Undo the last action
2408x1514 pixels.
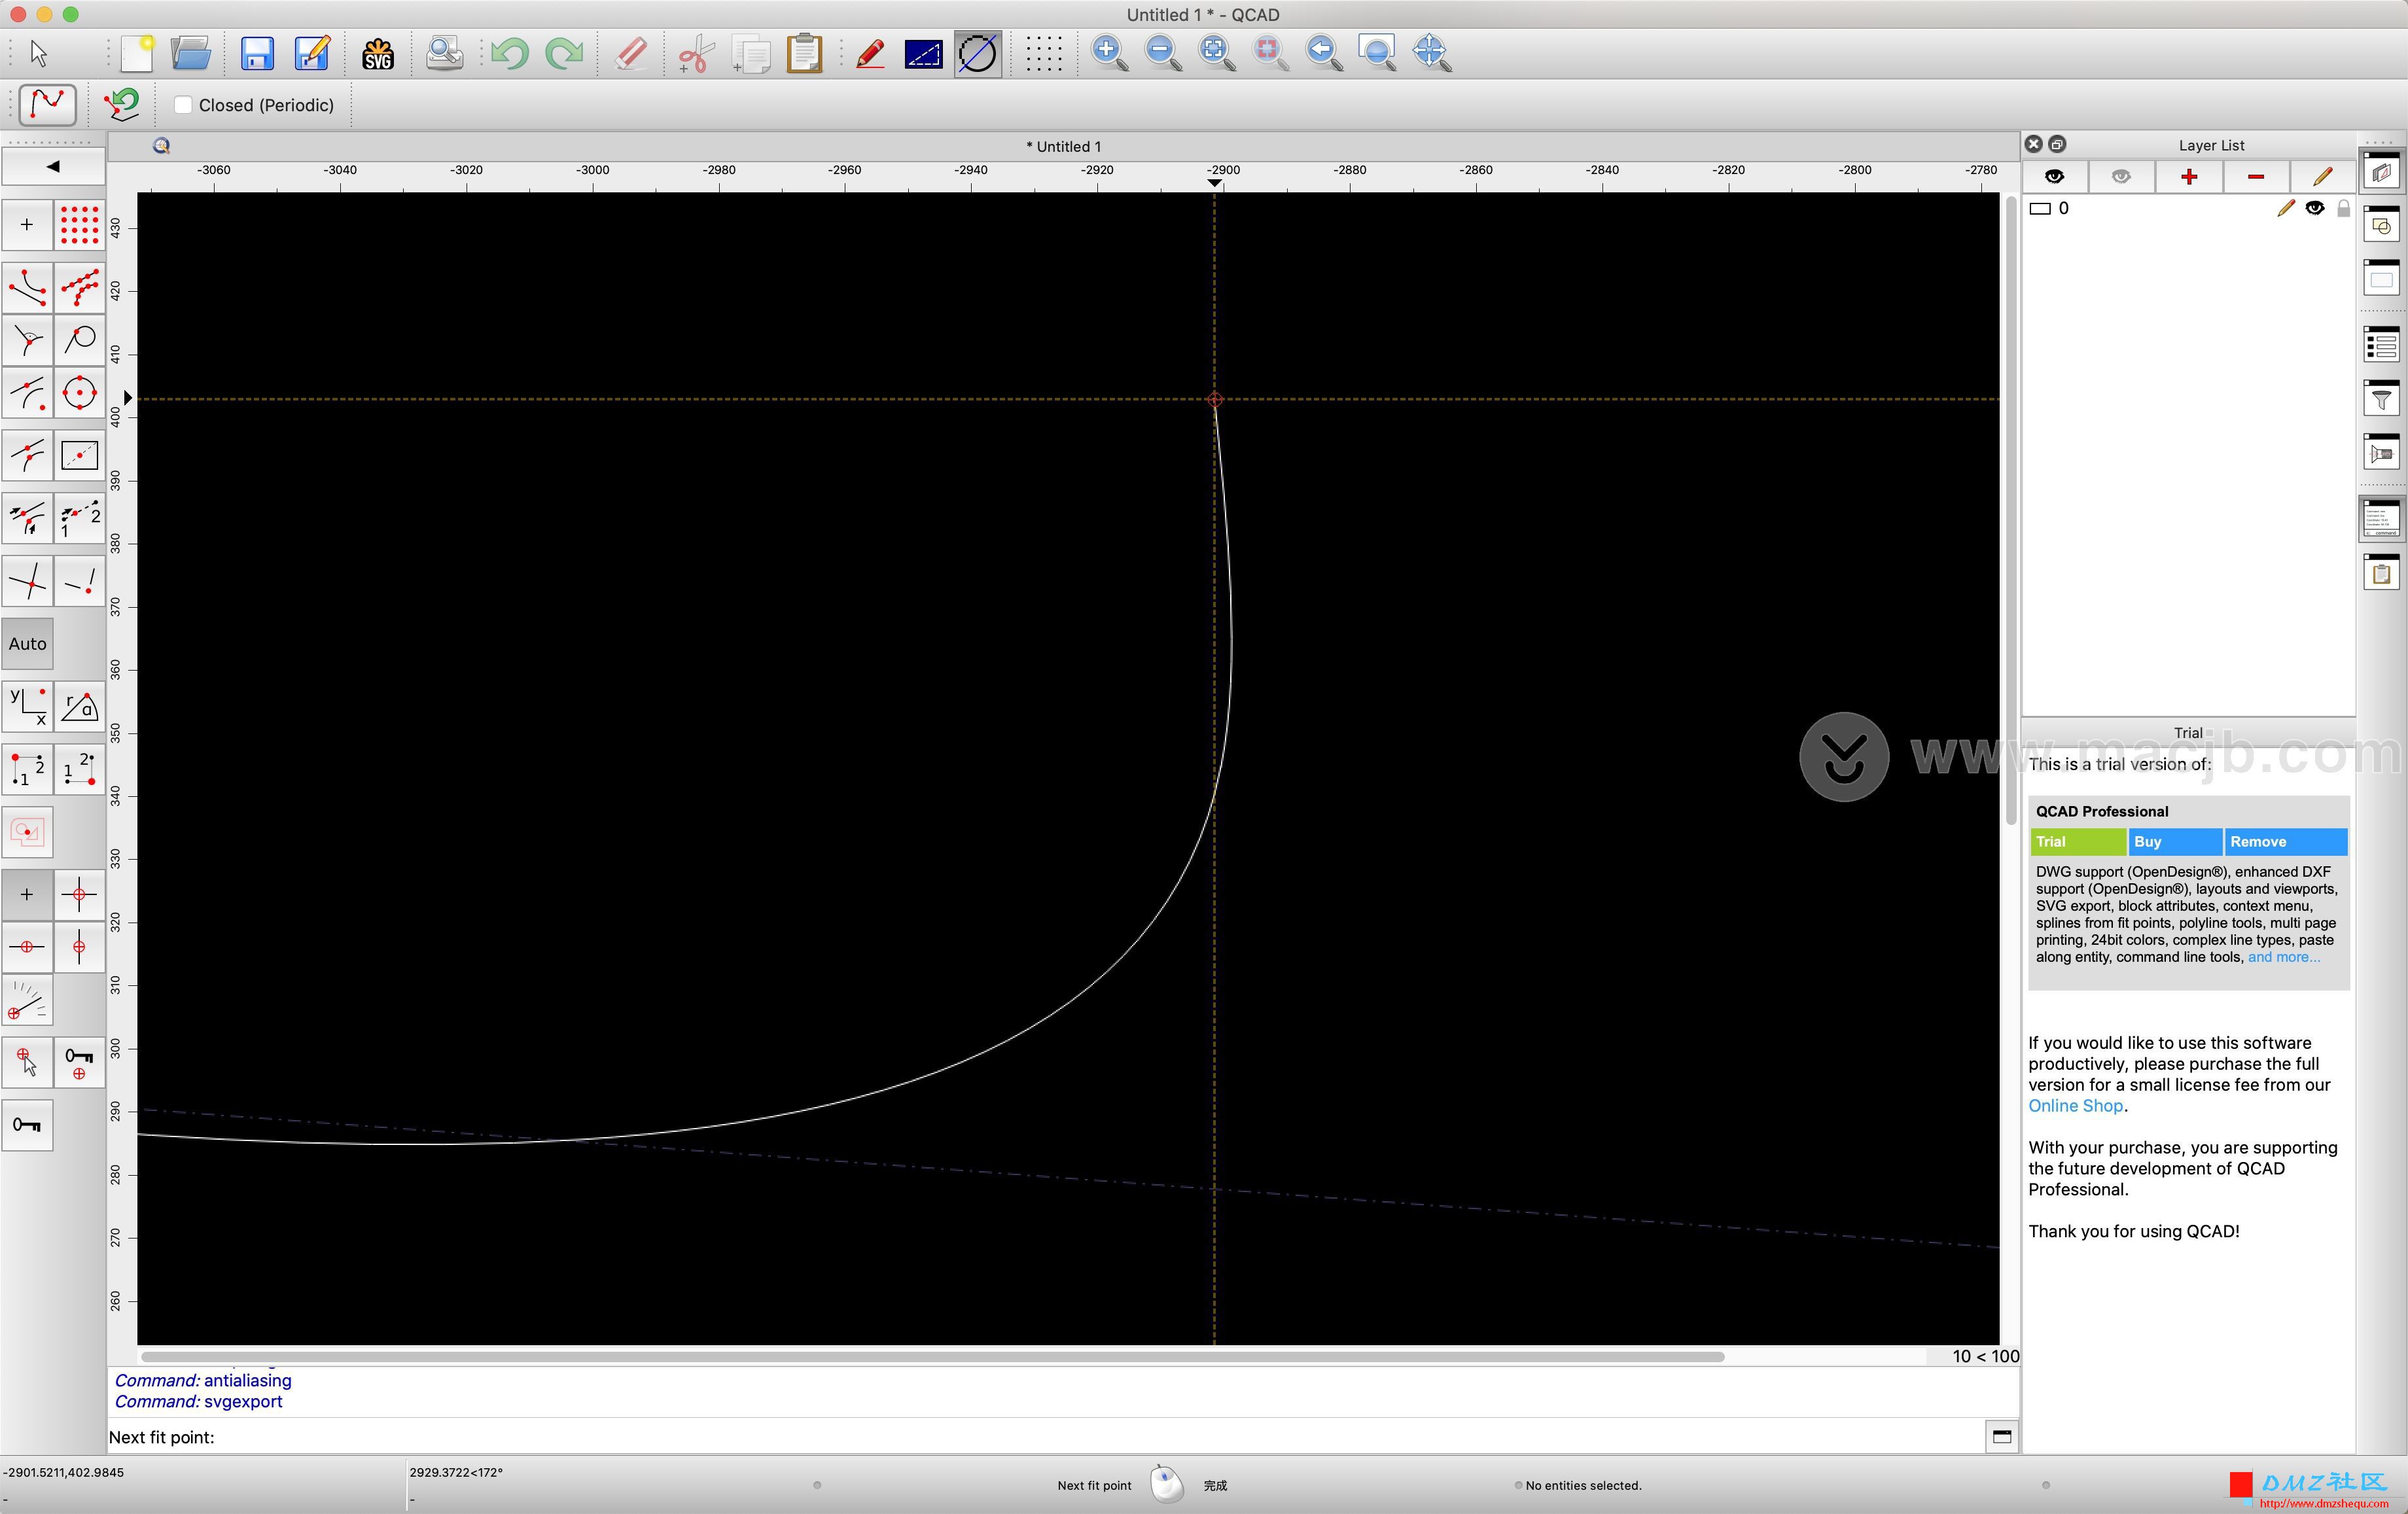coord(510,53)
